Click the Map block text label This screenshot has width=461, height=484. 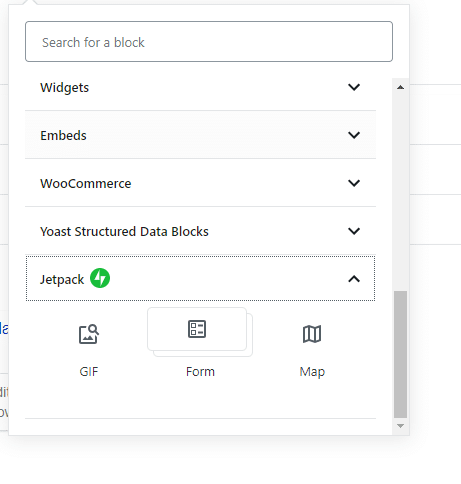pyautogui.click(x=312, y=372)
